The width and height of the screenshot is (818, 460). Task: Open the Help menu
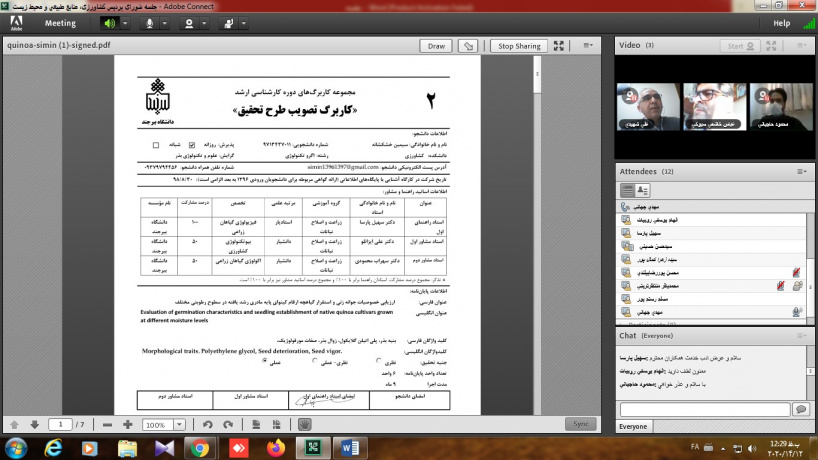point(781,22)
